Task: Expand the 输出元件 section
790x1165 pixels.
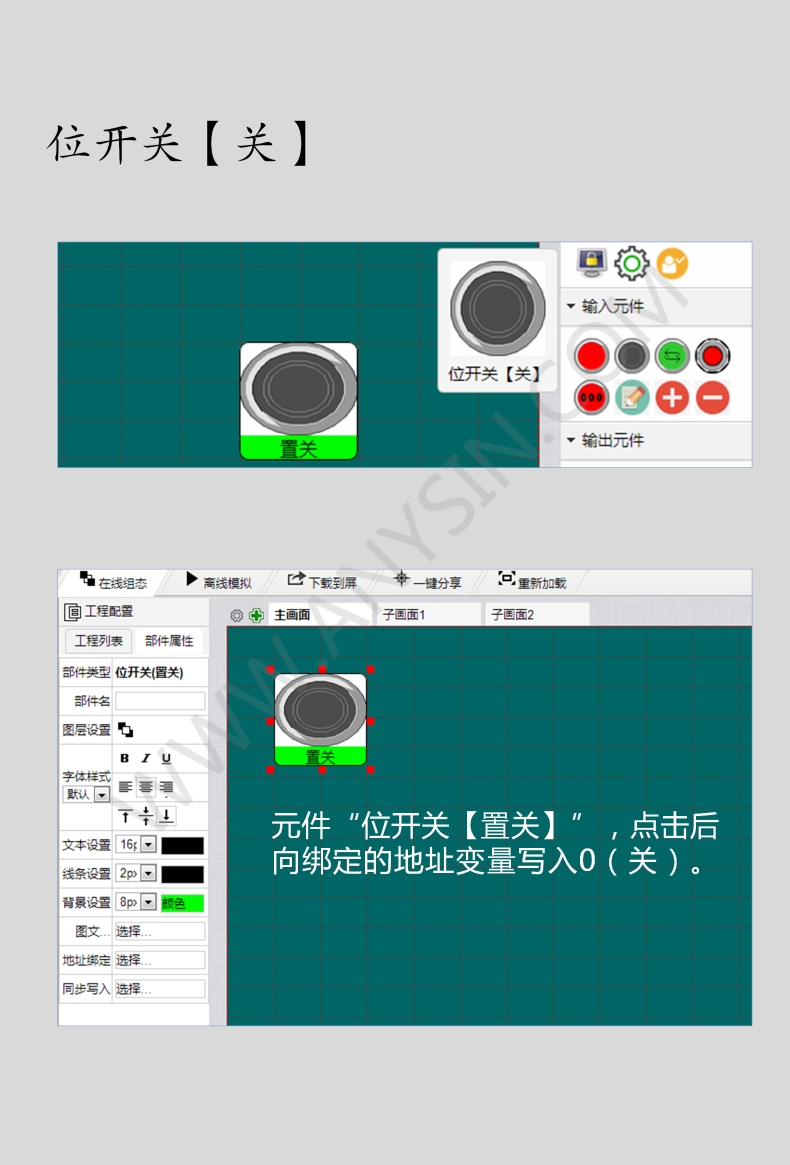Action: [571, 440]
